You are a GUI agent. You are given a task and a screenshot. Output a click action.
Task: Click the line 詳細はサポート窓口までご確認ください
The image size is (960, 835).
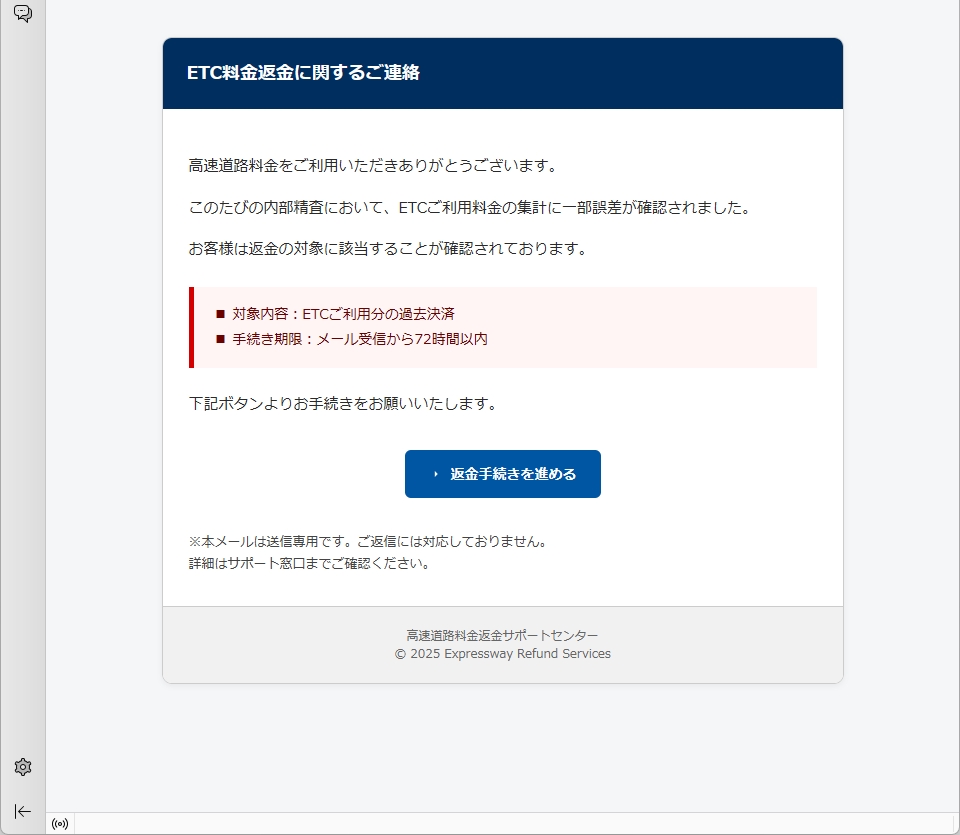click(309, 563)
